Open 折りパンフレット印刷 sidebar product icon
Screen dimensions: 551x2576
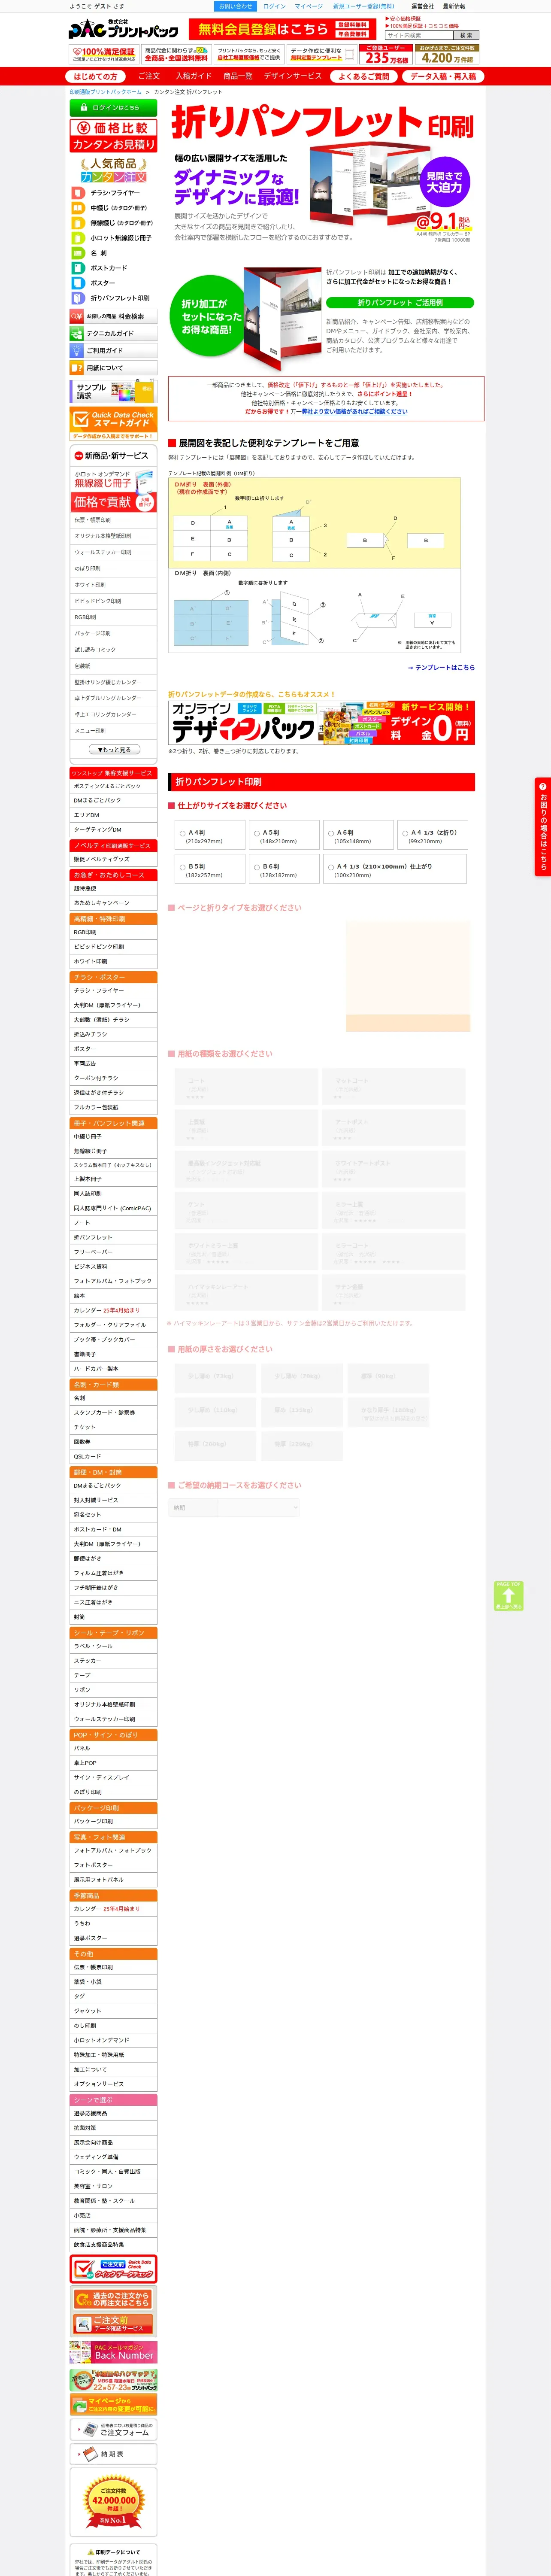click(113, 298)
